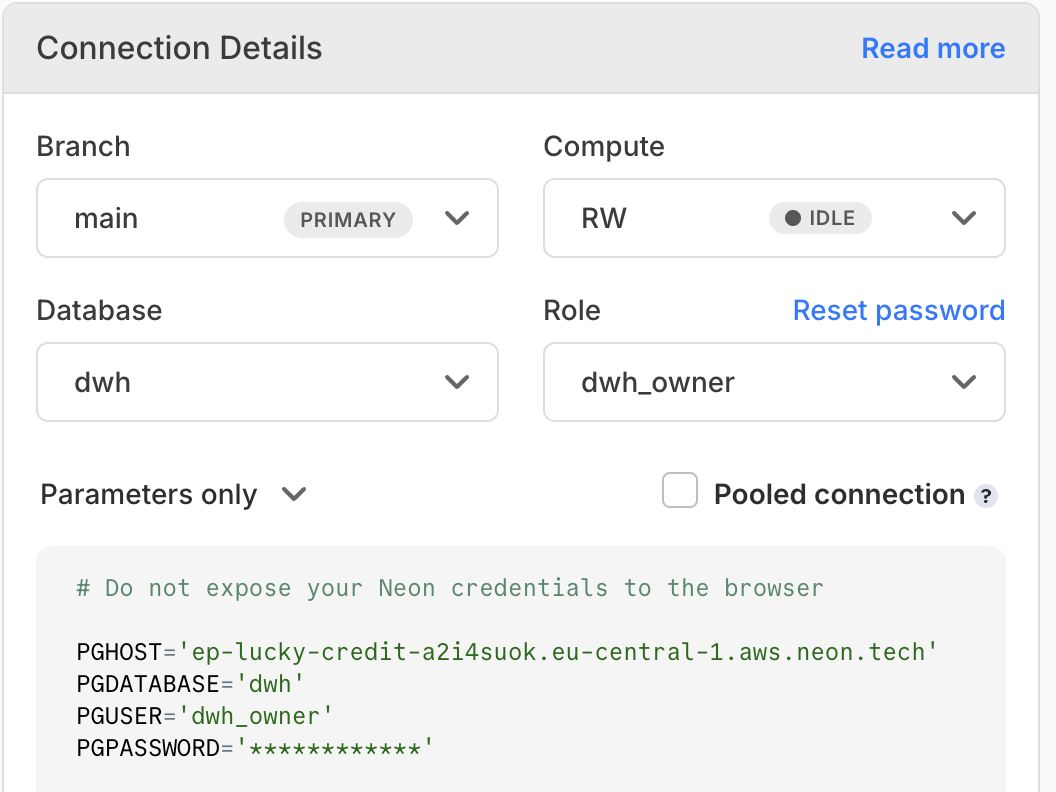
Task: Click the Compute field chevron
Action: tap(964, 218)
